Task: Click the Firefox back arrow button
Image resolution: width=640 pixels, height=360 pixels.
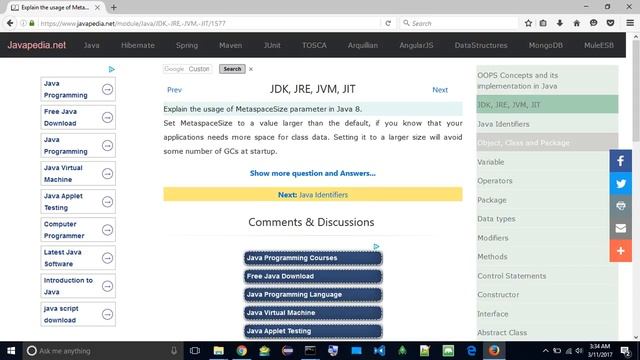Action: (x=10, y=23)
